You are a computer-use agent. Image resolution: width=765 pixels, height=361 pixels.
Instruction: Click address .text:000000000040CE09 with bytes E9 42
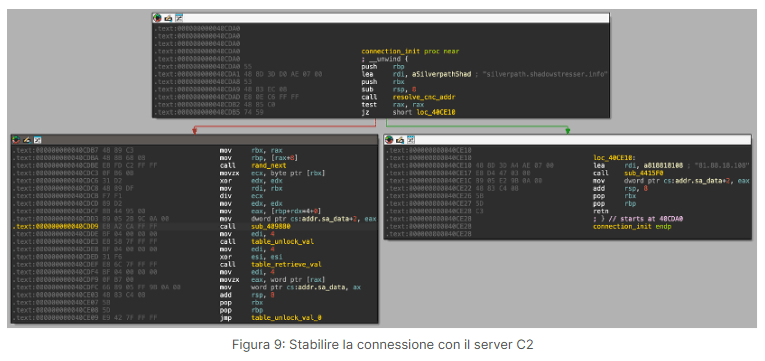coord(85,318)
